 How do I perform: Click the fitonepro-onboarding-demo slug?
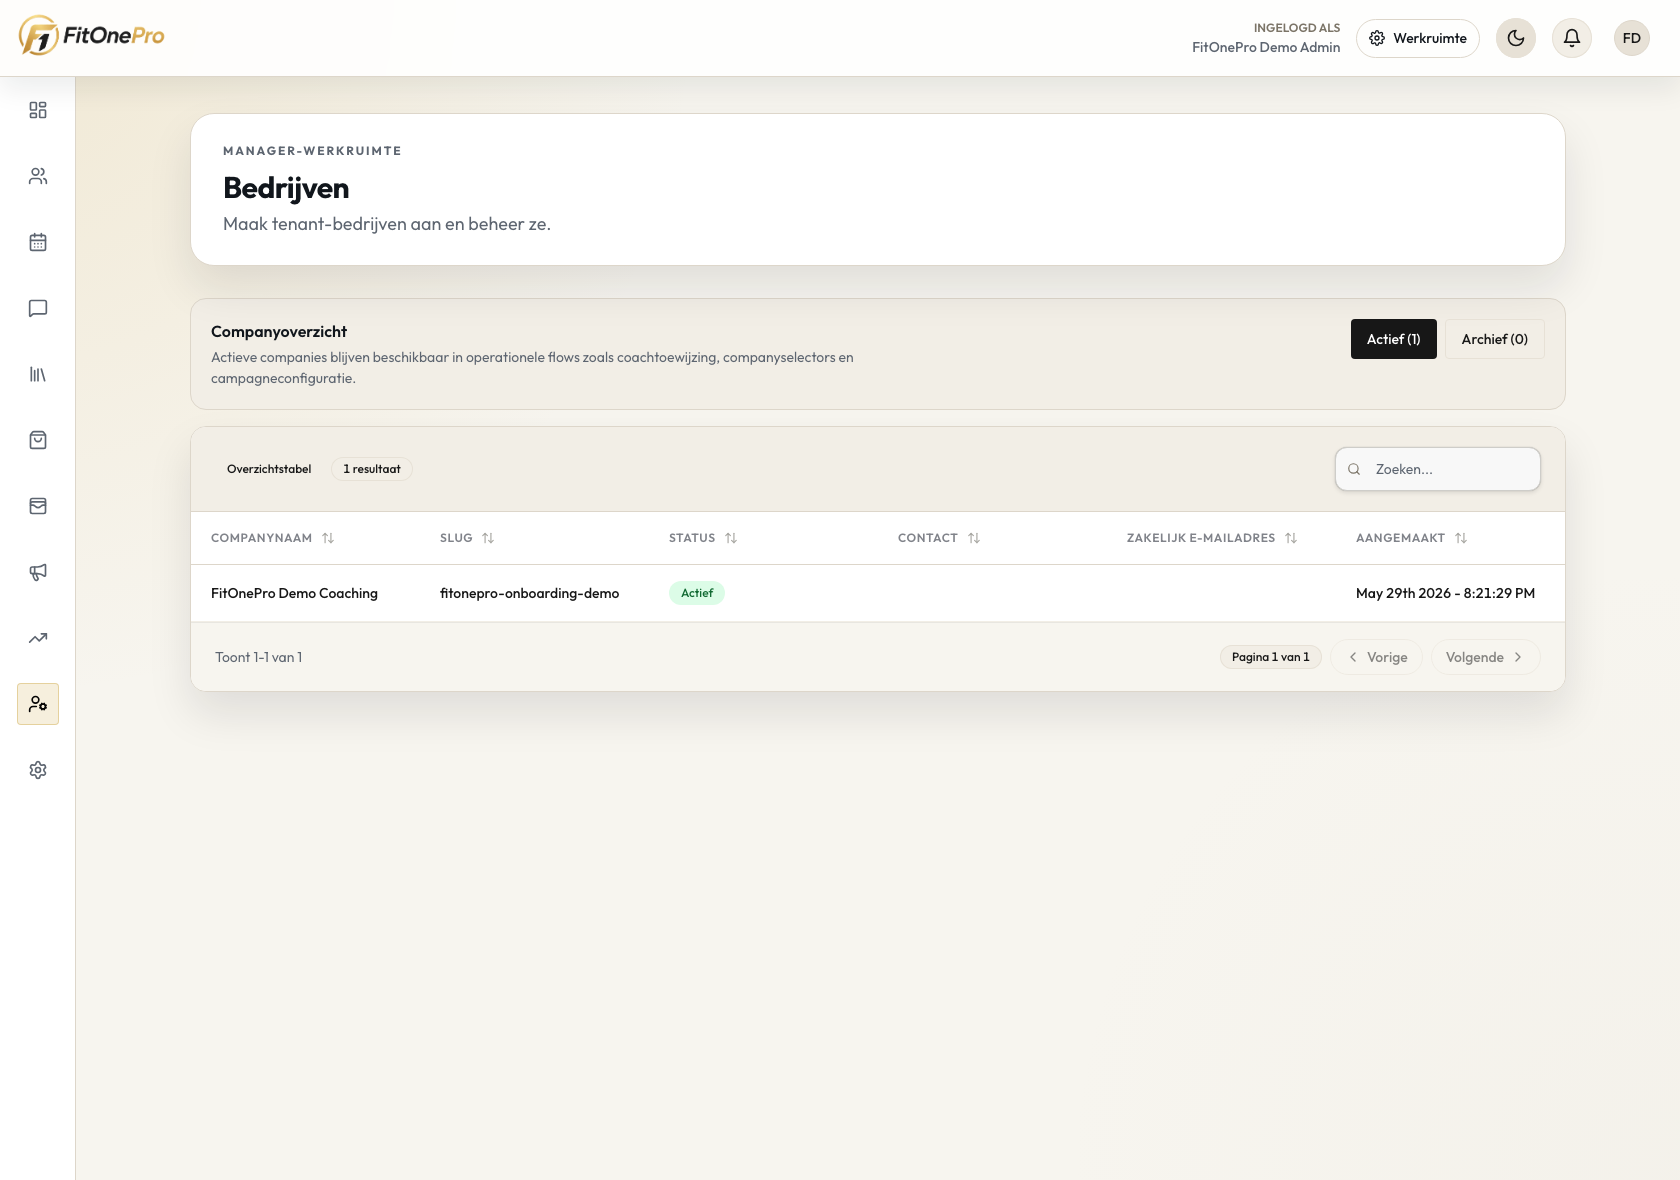[529, 593]
